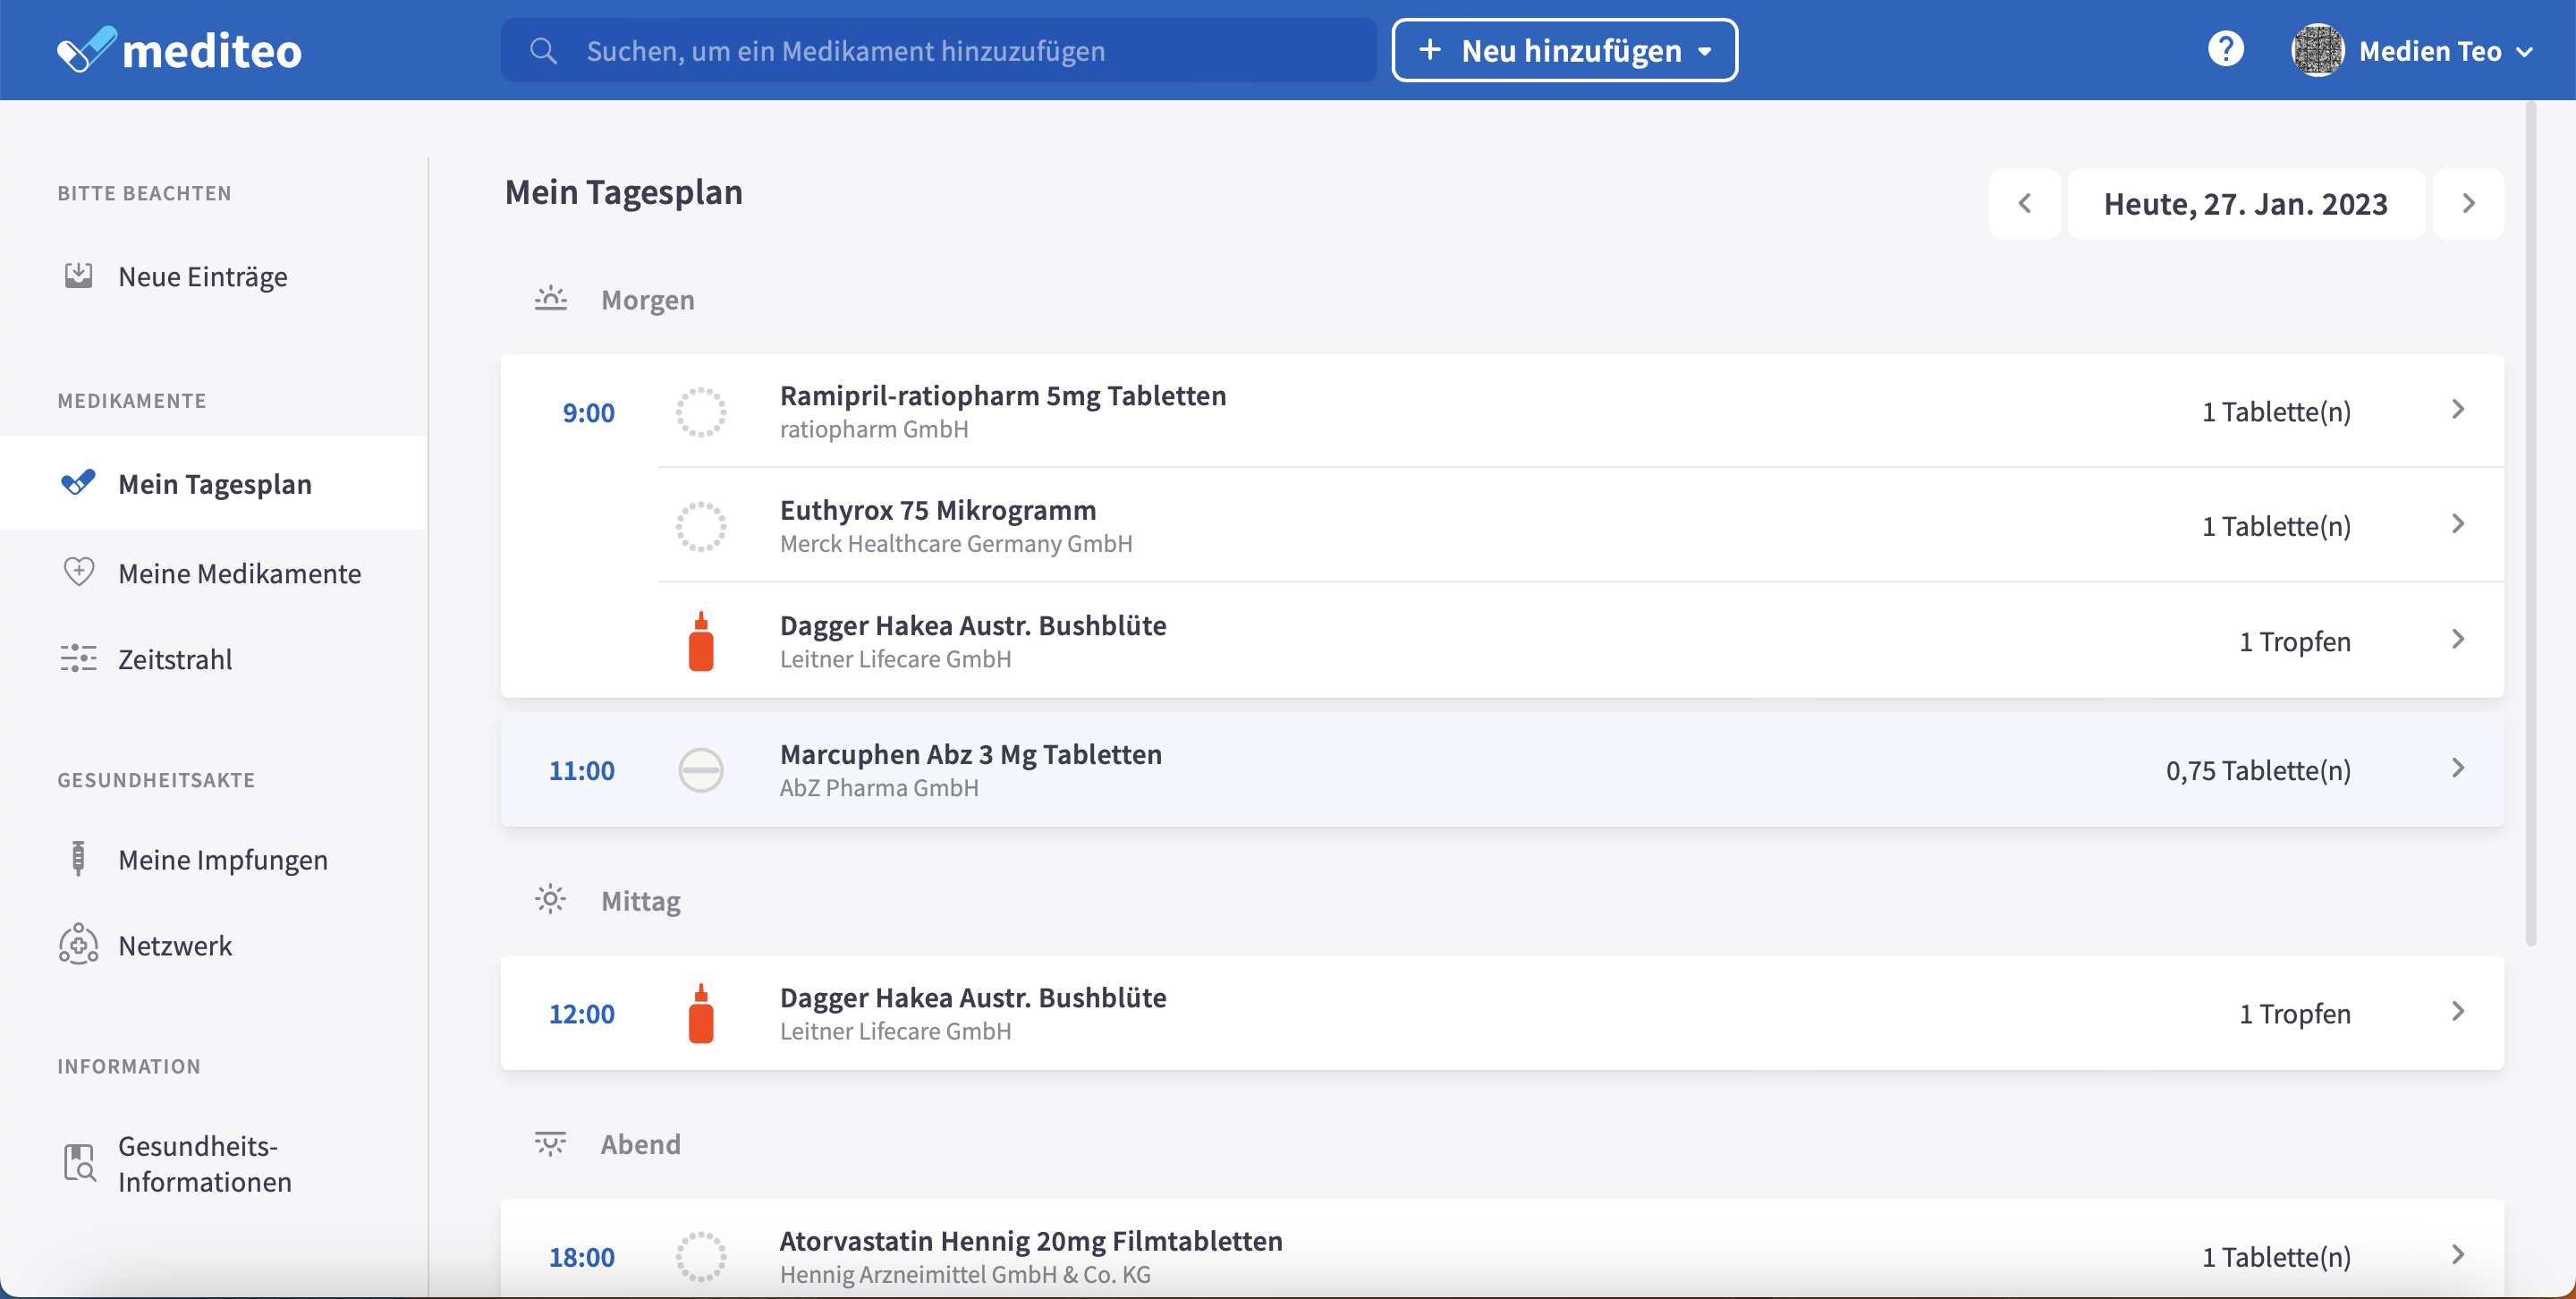Screen dimensions: 2576x1299
Task: Open the help question mark icon
Action: (2225, 49)
